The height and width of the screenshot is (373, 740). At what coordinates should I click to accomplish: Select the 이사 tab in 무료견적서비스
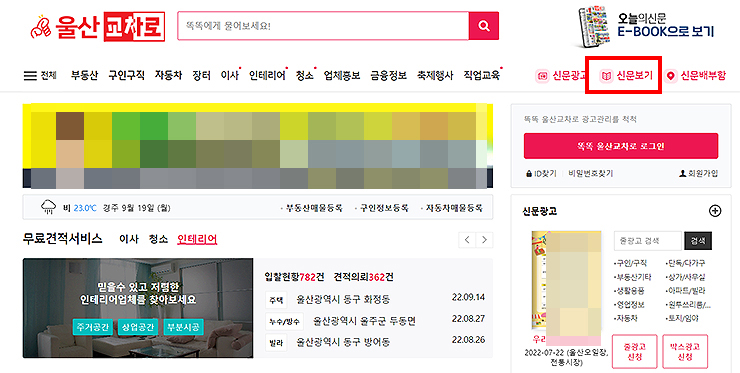[129, 239]
